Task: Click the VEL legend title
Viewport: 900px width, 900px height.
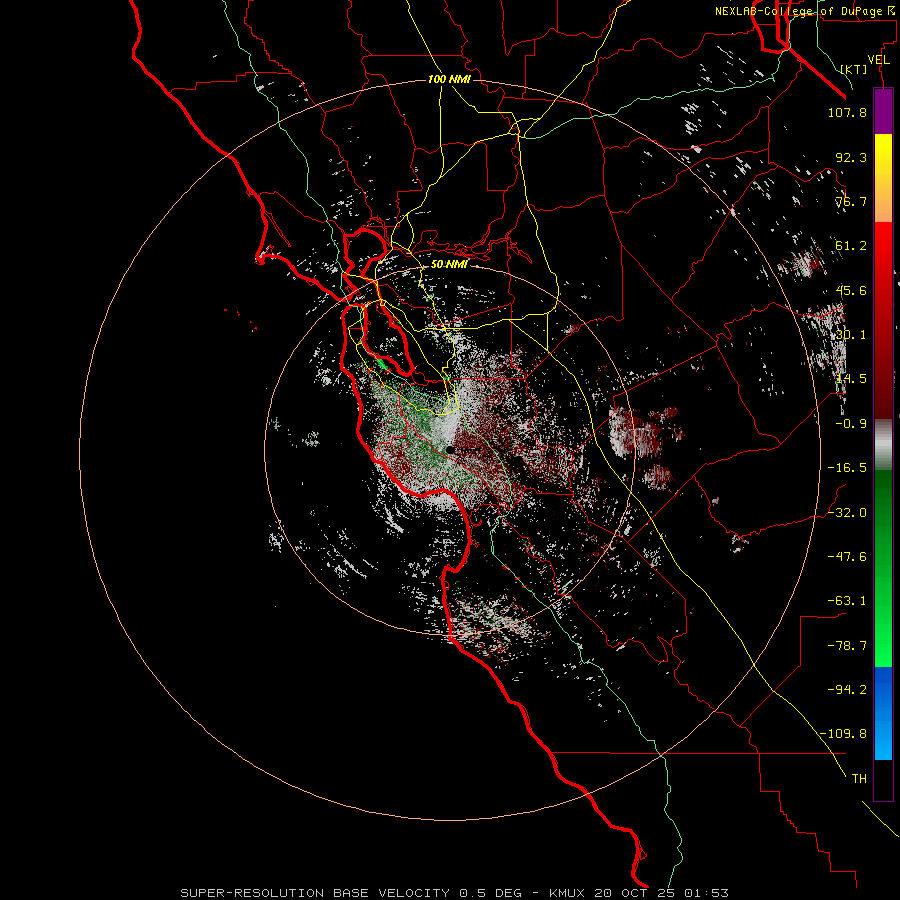Action: (x=878, y=60)
